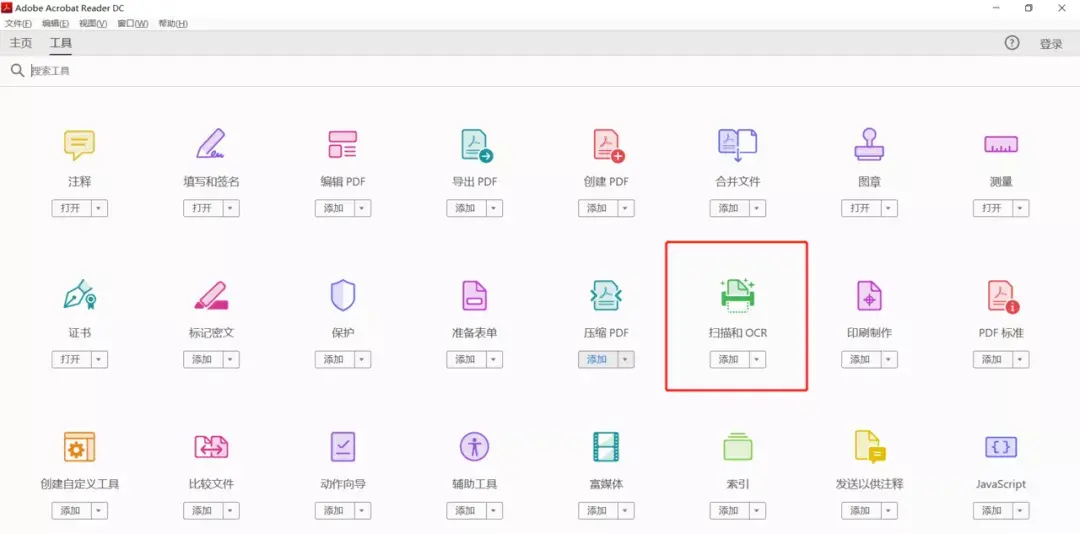Click the 添加 button under 印刷制作
The height and width of the screenshot is (534, 1080).
click(860, 359)
